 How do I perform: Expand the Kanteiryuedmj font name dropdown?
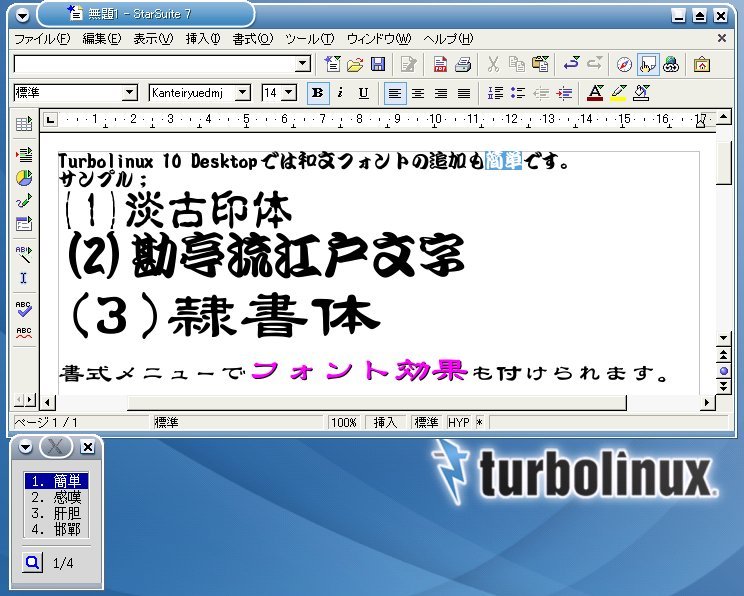[242, 93]
